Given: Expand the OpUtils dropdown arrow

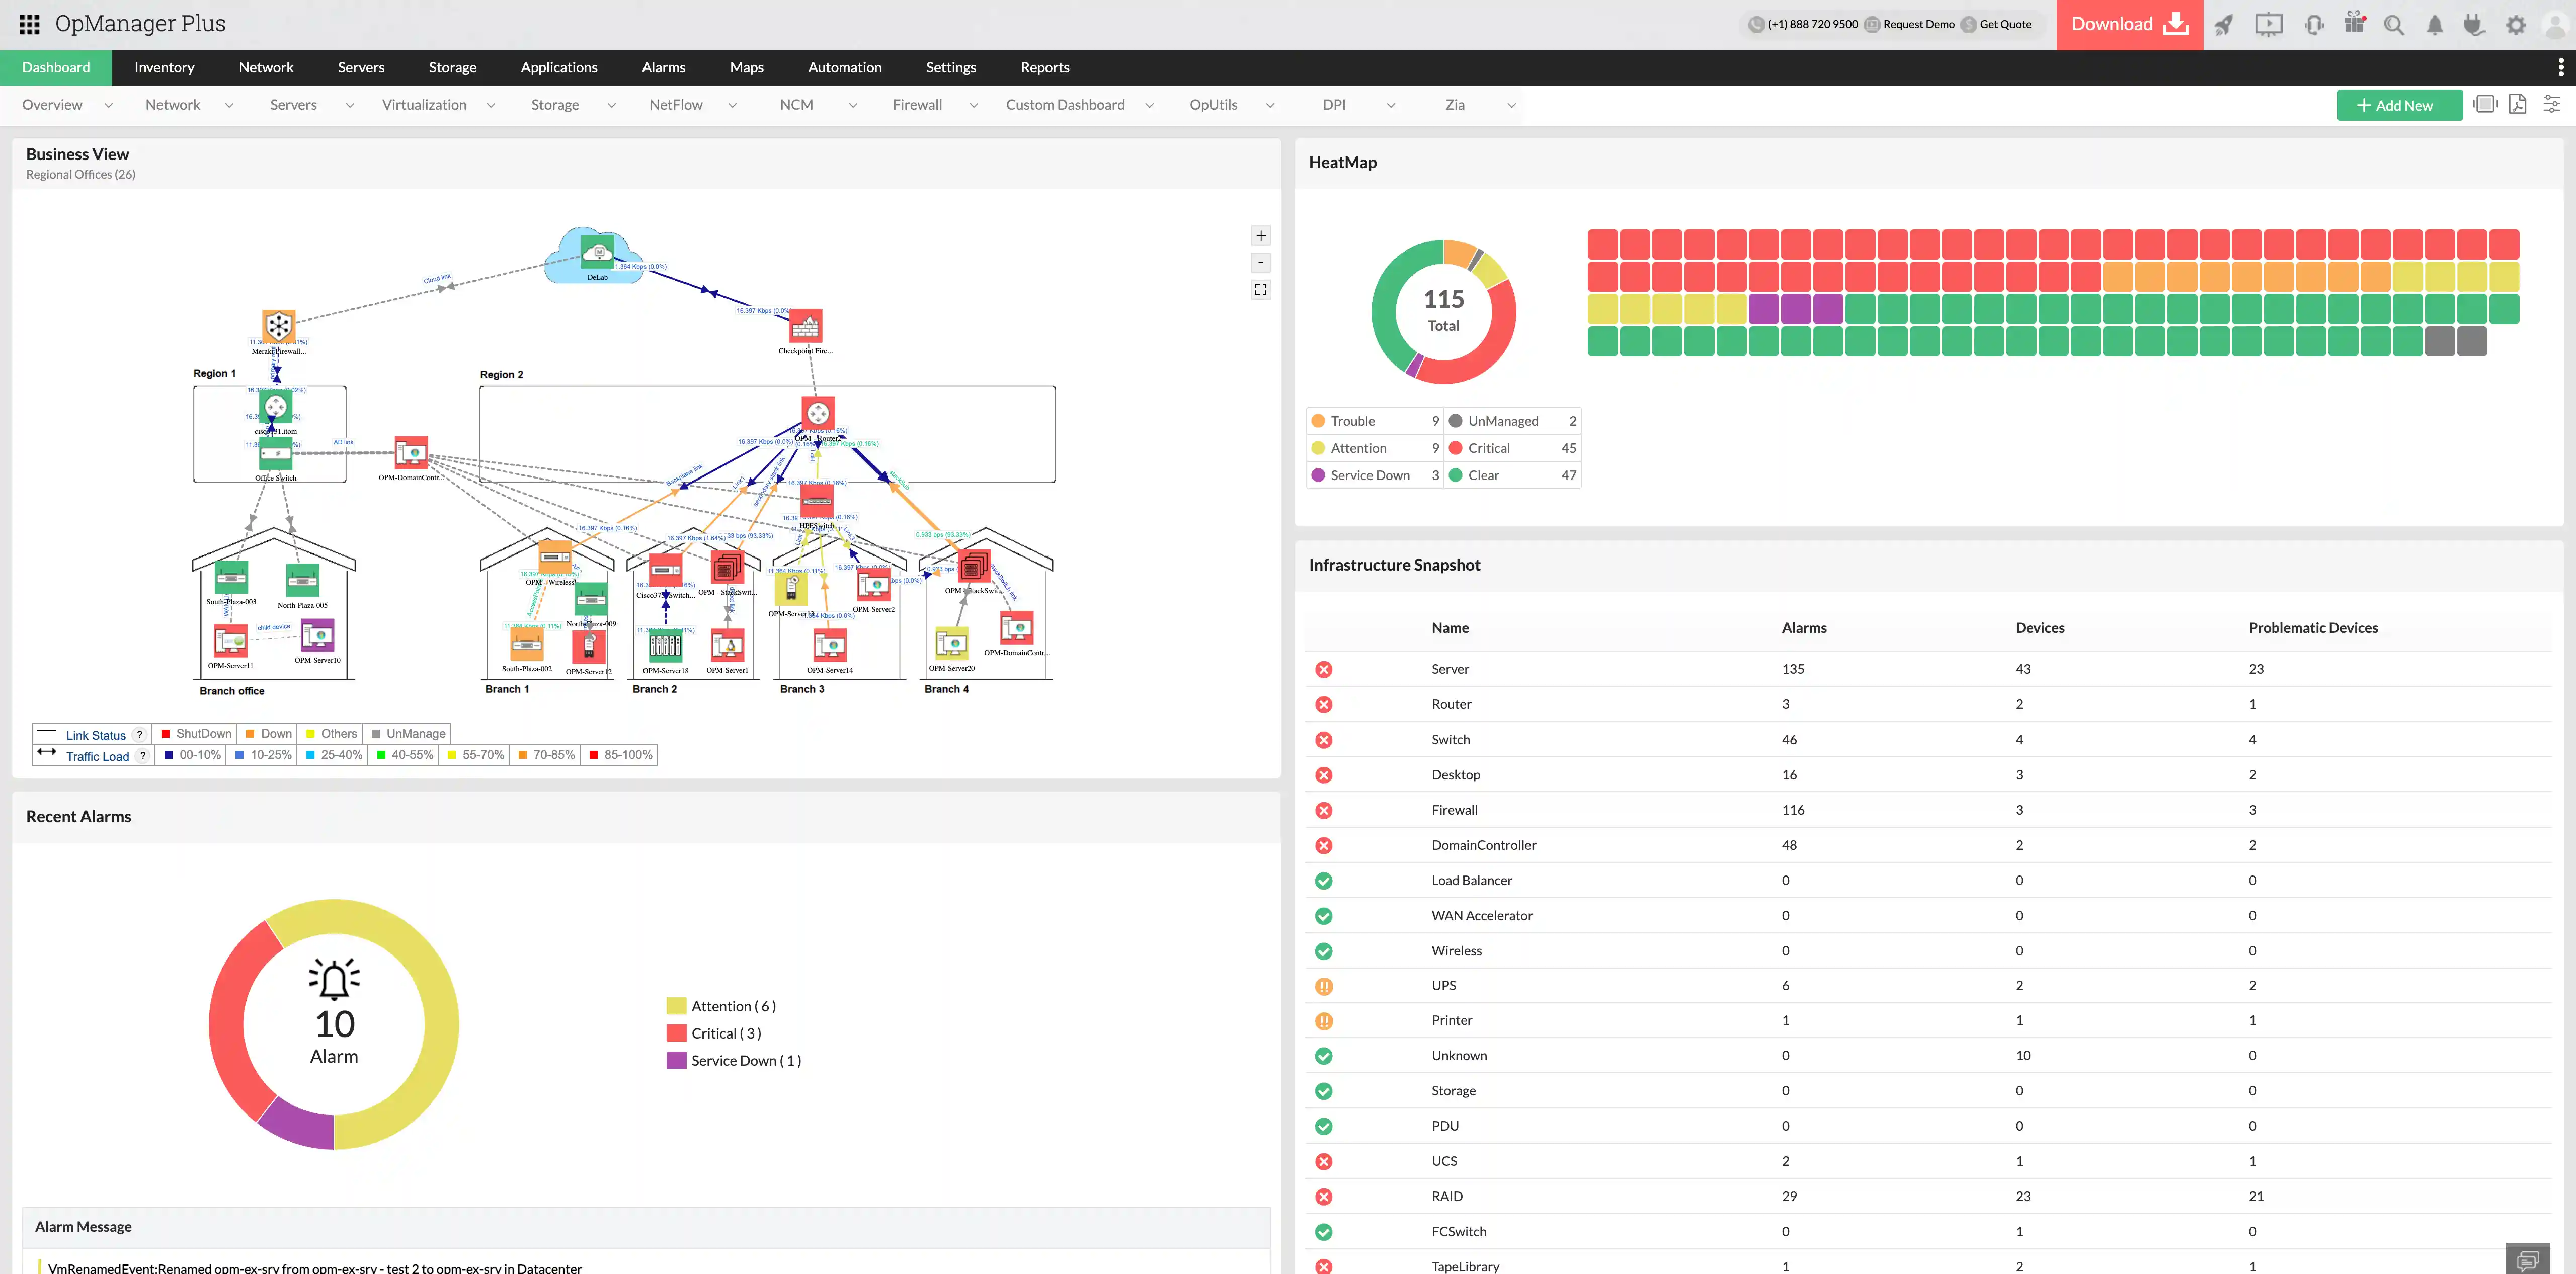Looking at the screenshot, I should point(1270,105).
